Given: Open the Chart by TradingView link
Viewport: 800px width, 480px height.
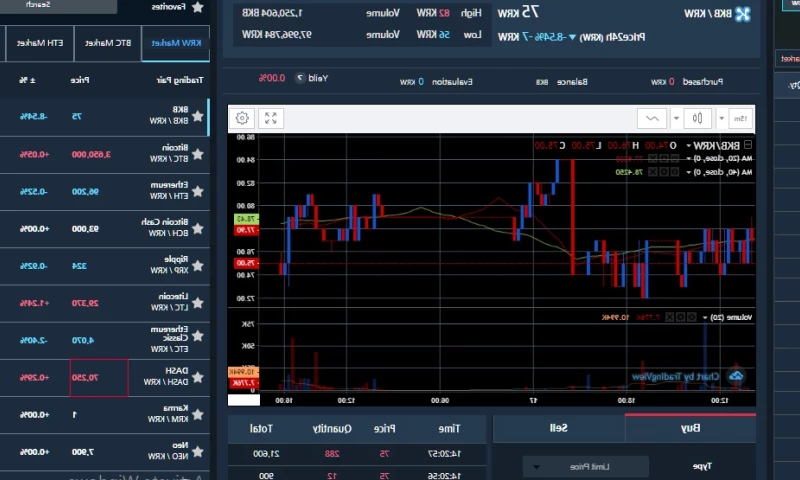Looking at the screenshot, I should pos(676,377).
